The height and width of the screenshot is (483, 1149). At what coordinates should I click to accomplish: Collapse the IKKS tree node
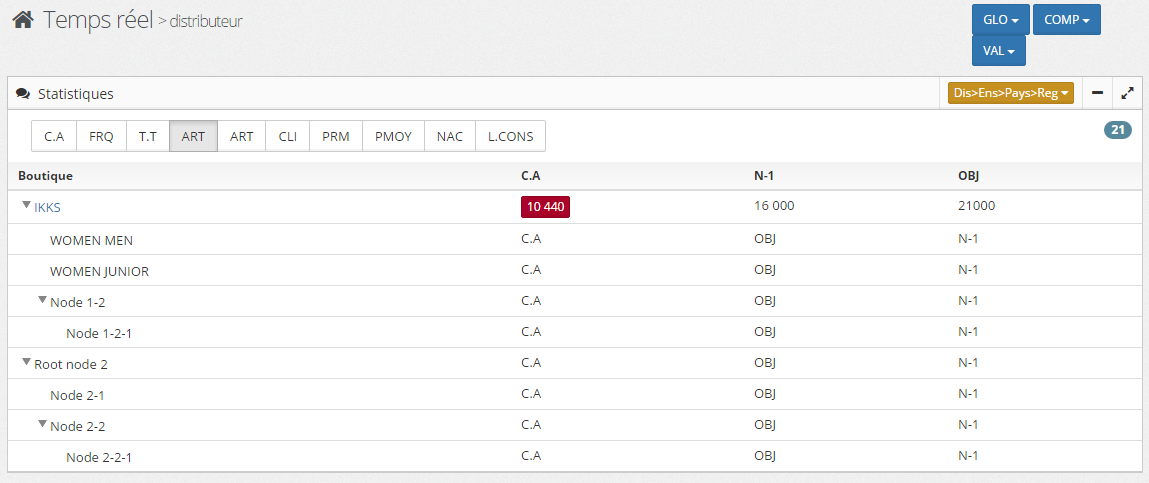(x=26, y=206)
